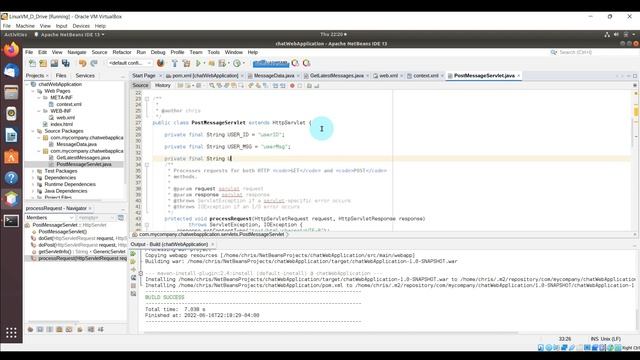Click the green re-run icon in Output panel
Image resolution: width=640 pixels, height=360 pixels.
tap(133, 254)
